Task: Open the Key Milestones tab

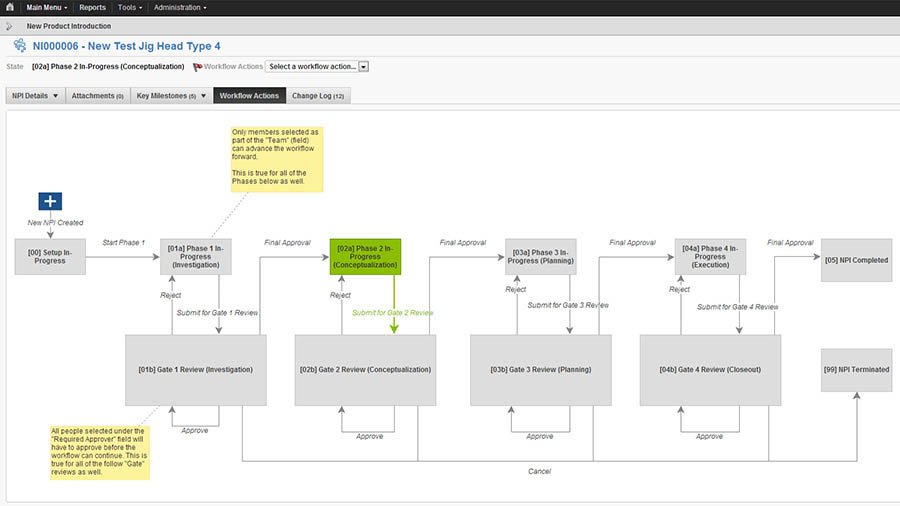Action: (x=171, y=96)
